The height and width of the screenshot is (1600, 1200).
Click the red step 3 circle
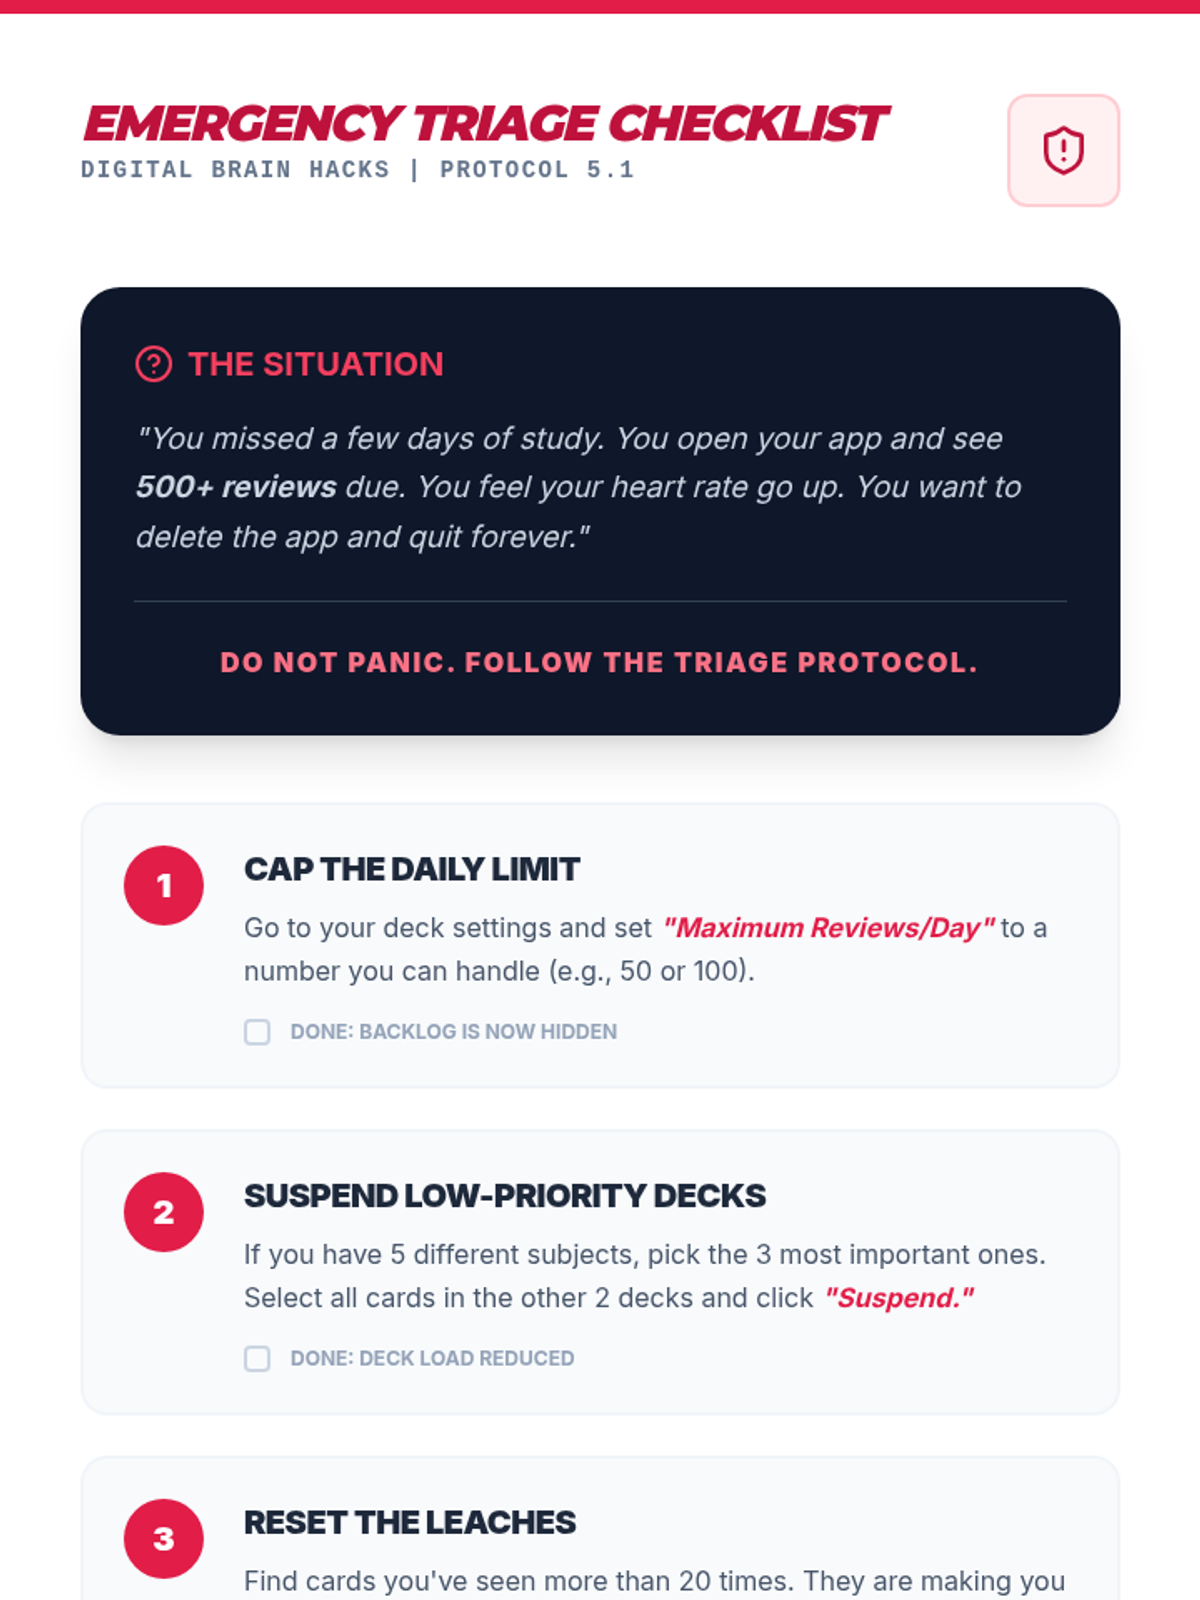(164, 1538)
